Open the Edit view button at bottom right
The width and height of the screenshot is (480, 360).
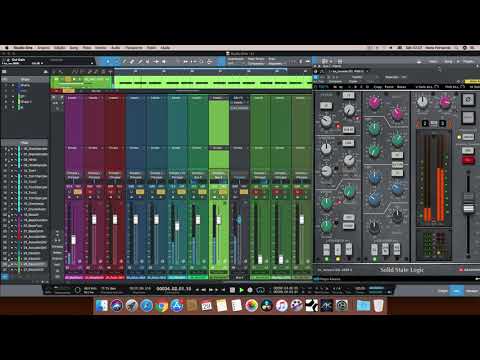tap(443, 291)
